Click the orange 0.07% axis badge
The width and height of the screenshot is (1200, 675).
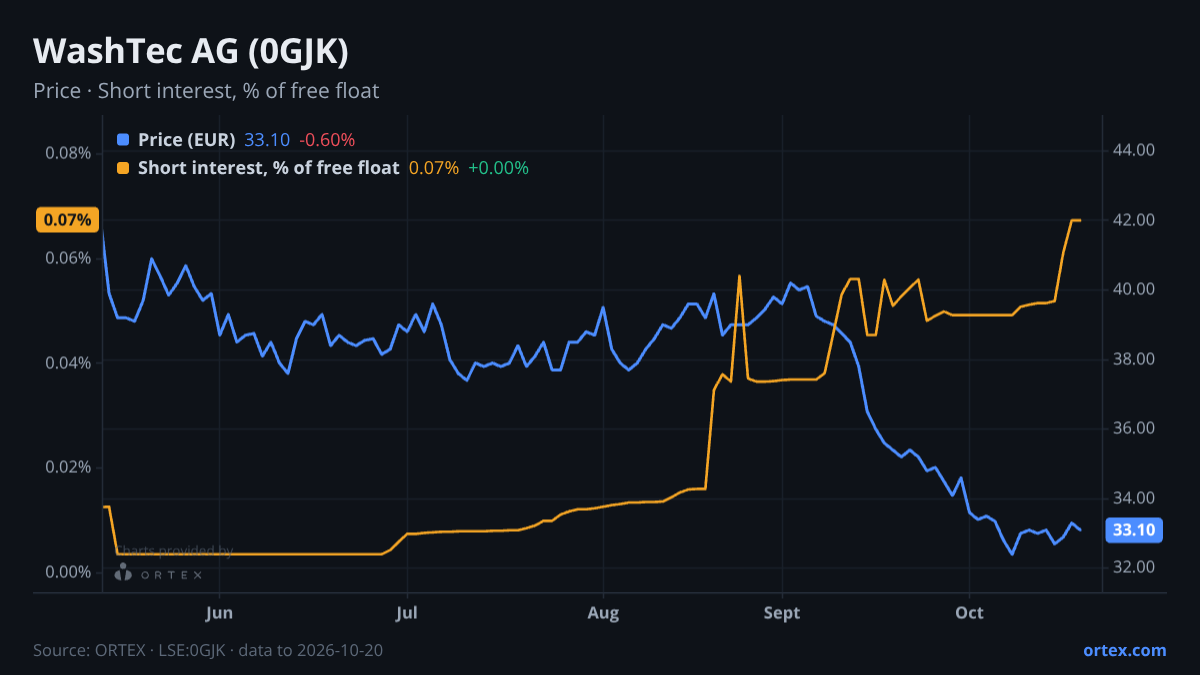tap(66, 220)
